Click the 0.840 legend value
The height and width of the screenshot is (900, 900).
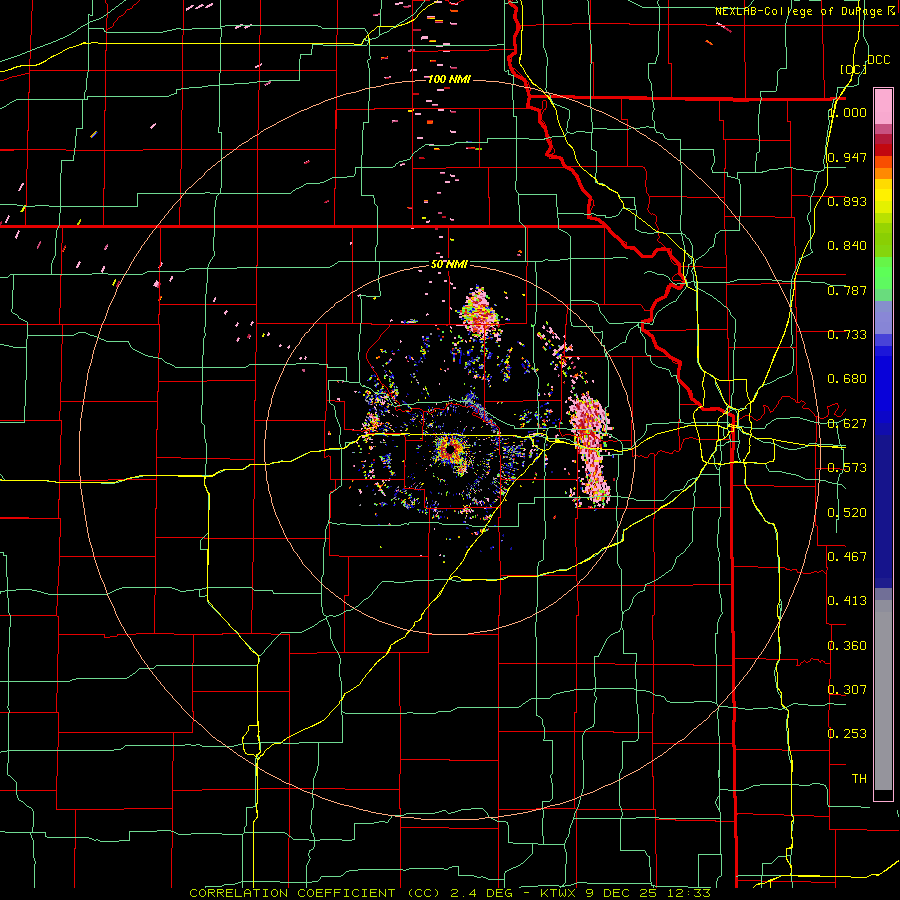847,246
